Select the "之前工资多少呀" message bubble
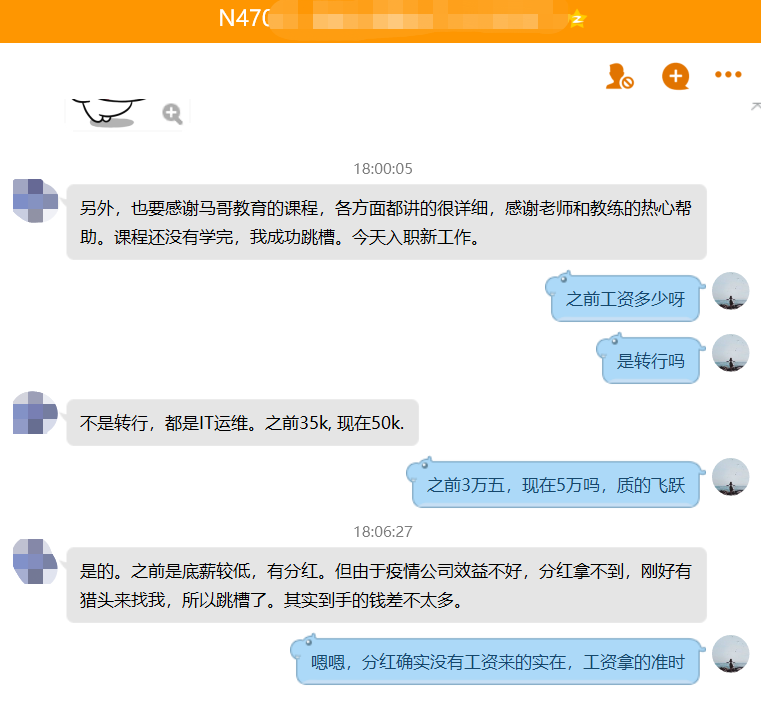The width and height of the screenshot is (761, 705). point(626,299)
